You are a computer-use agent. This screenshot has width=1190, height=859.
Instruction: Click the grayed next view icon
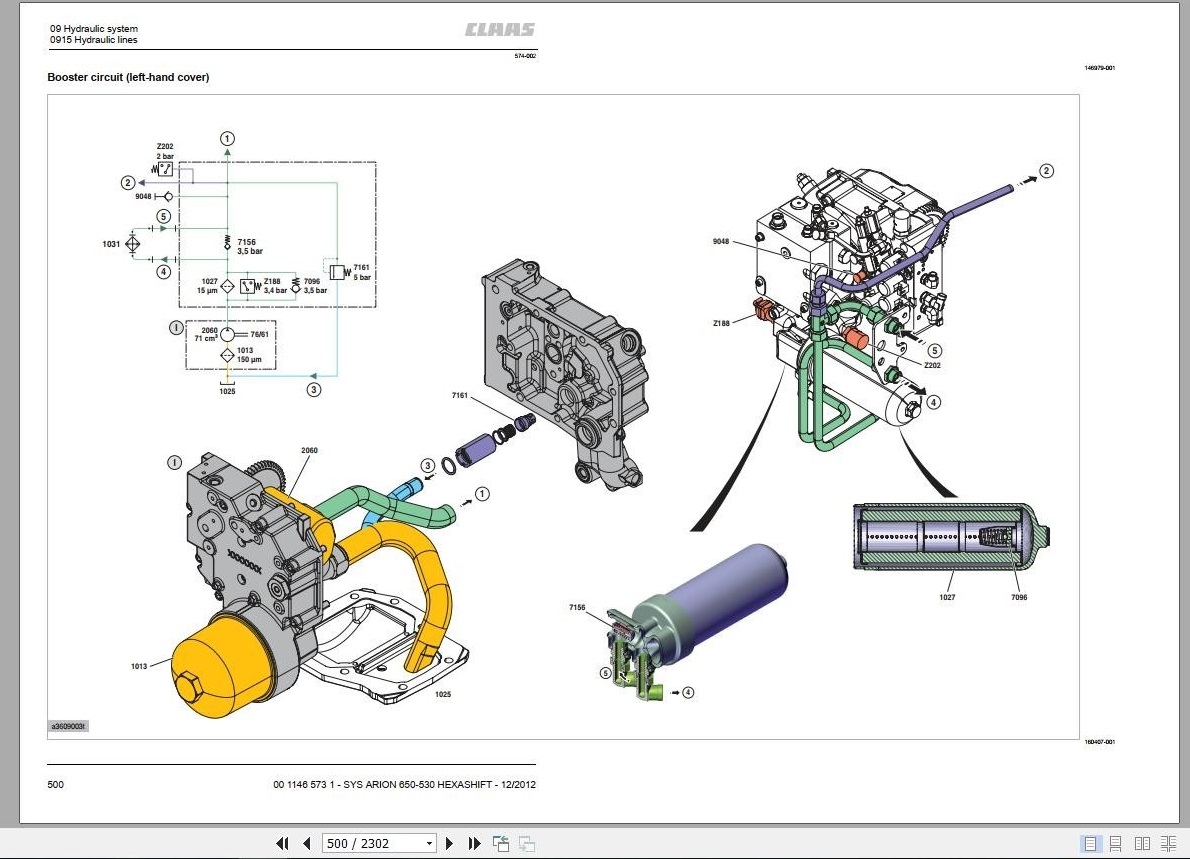point(527,843)
